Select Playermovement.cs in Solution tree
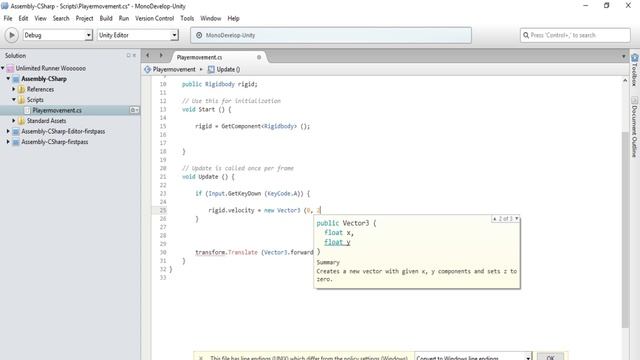Screen dimensions: 640x360 coord(57,110)
